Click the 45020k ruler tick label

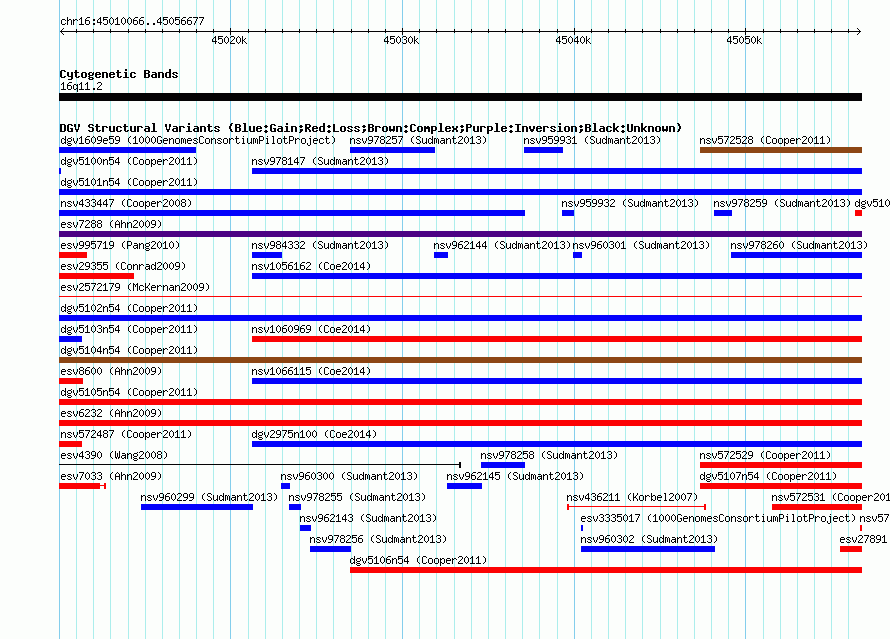click(x=229, y=40)
